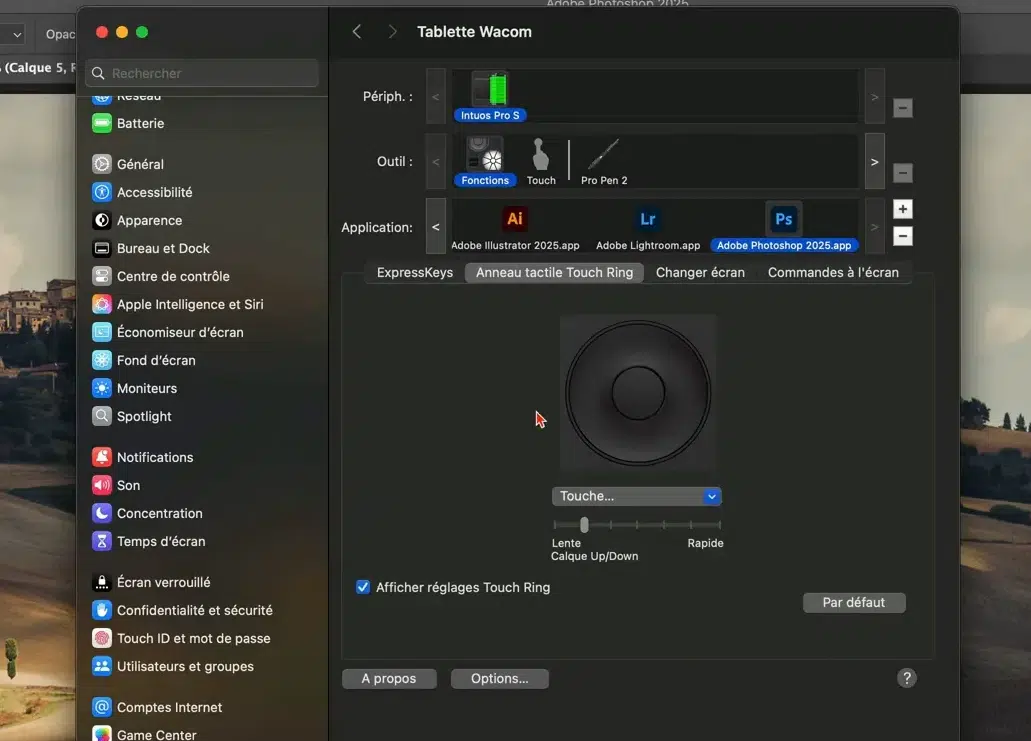
Task: Add an application with plus button
Action: 902,209
